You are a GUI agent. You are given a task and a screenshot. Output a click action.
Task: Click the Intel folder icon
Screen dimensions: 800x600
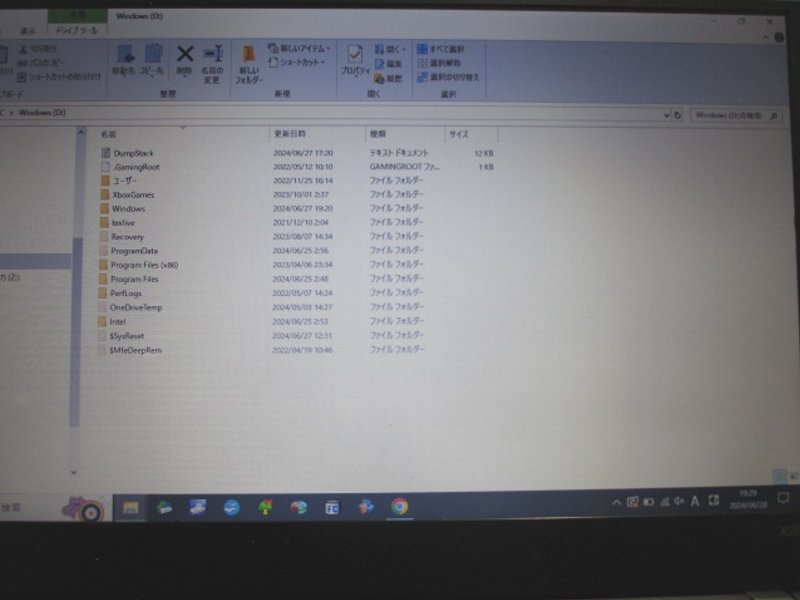click(102, 321)
